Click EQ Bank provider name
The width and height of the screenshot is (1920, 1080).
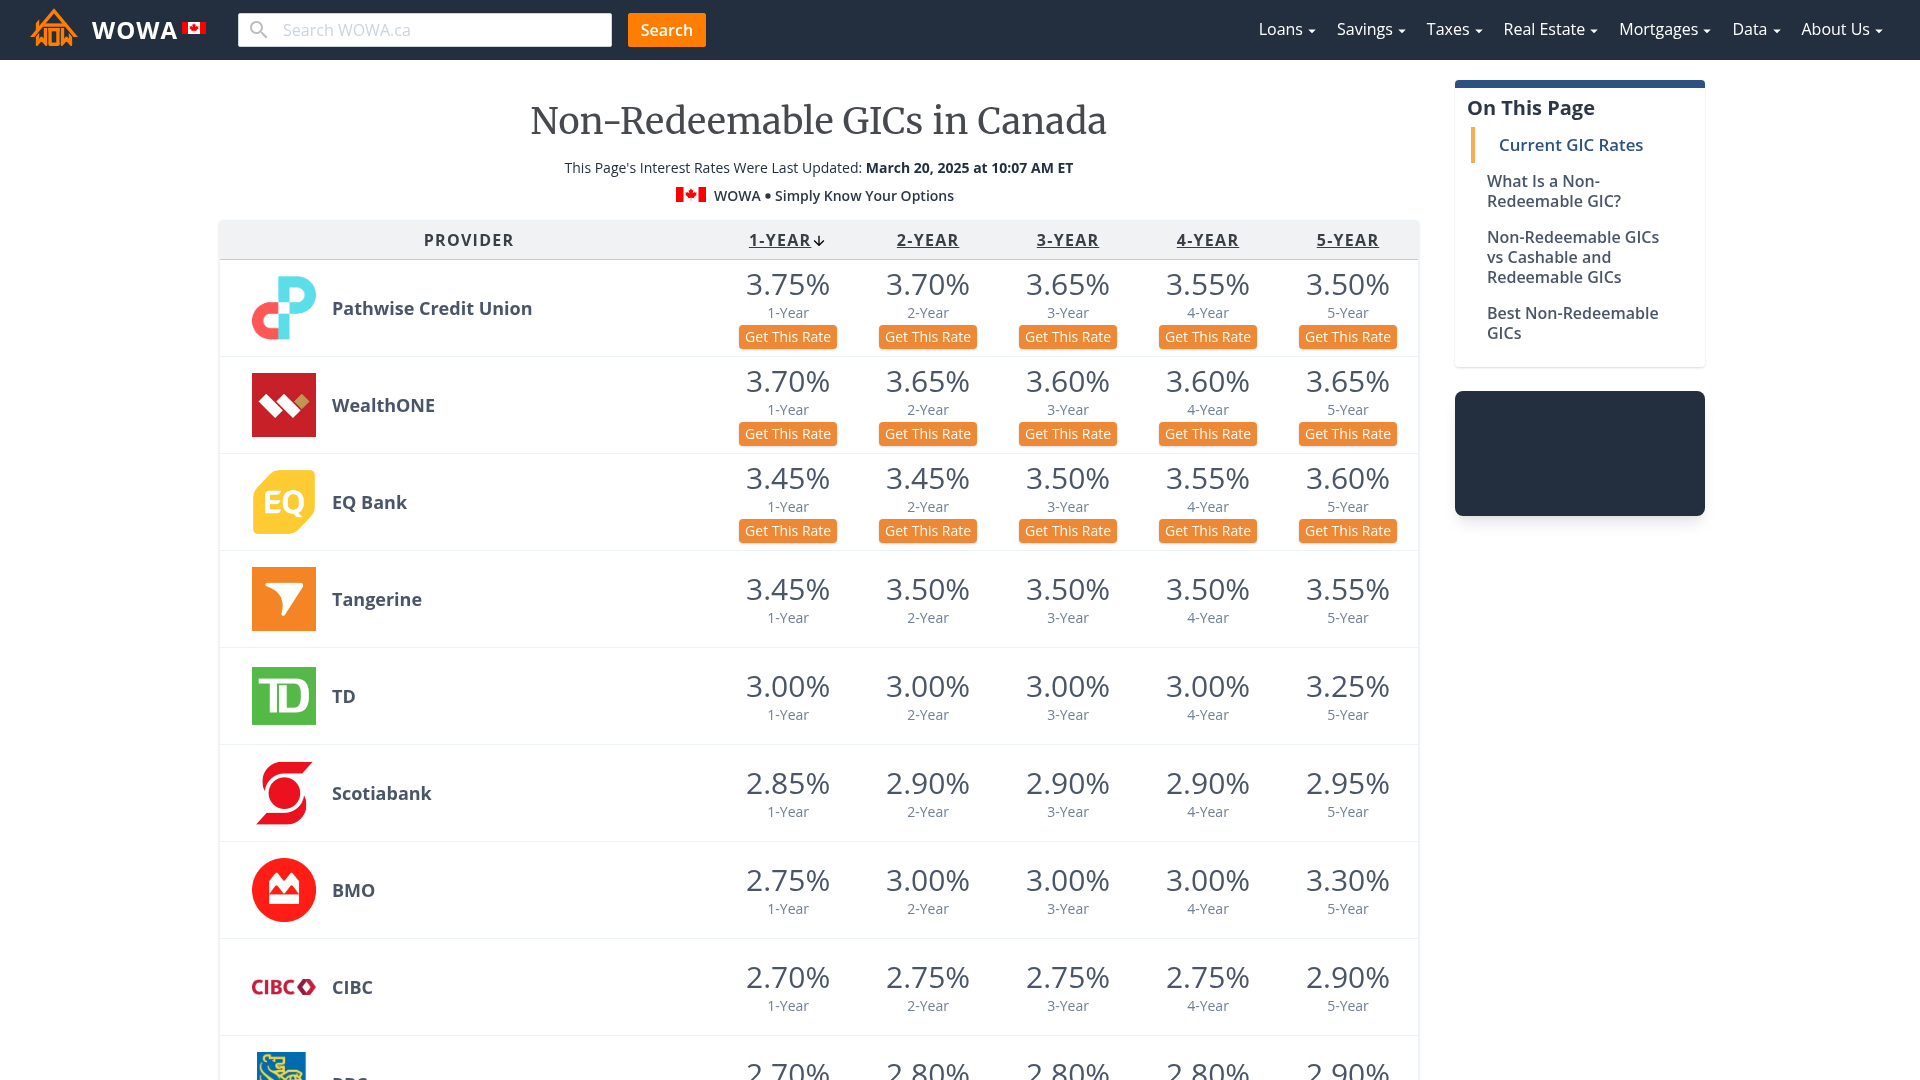369,502
